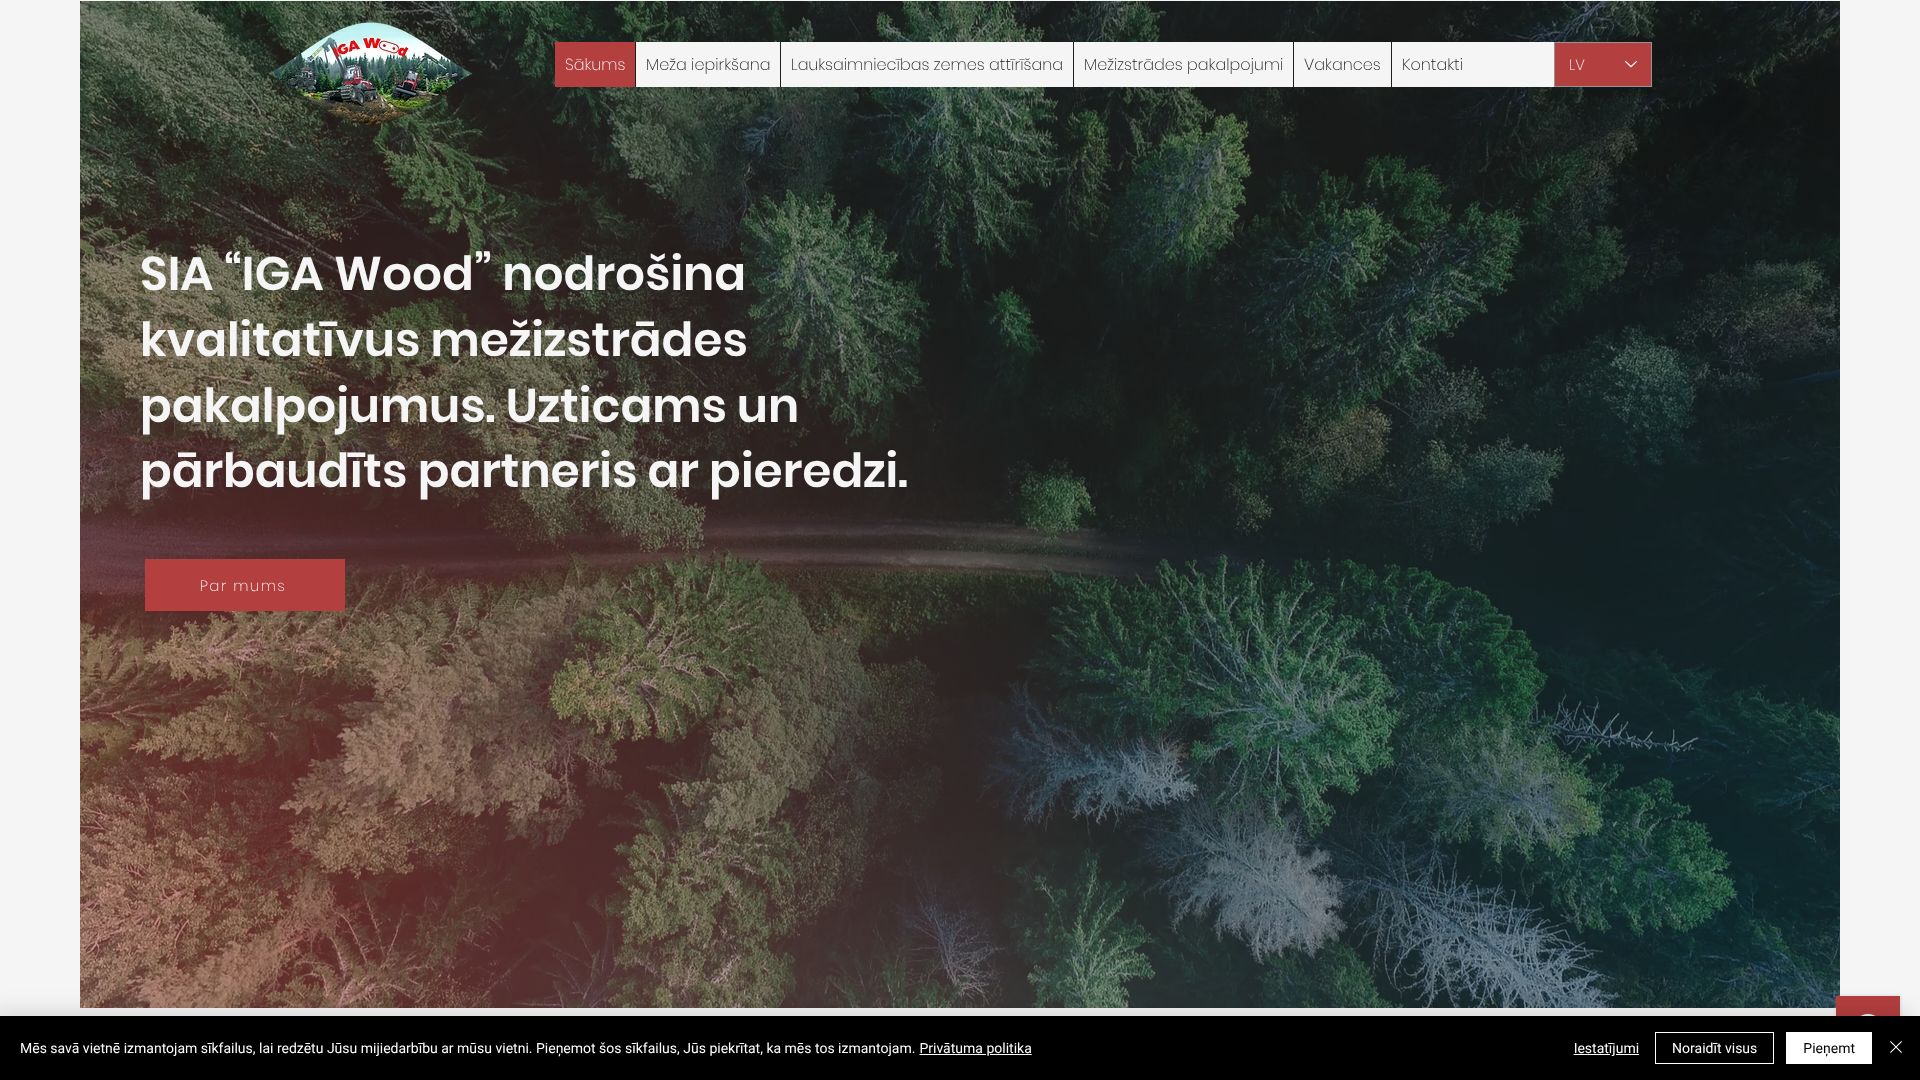Image resolution: width=1920 pixels, height=1080 pixels.
Task: Open the LV language dropdown
Action: click(1590, 65)
